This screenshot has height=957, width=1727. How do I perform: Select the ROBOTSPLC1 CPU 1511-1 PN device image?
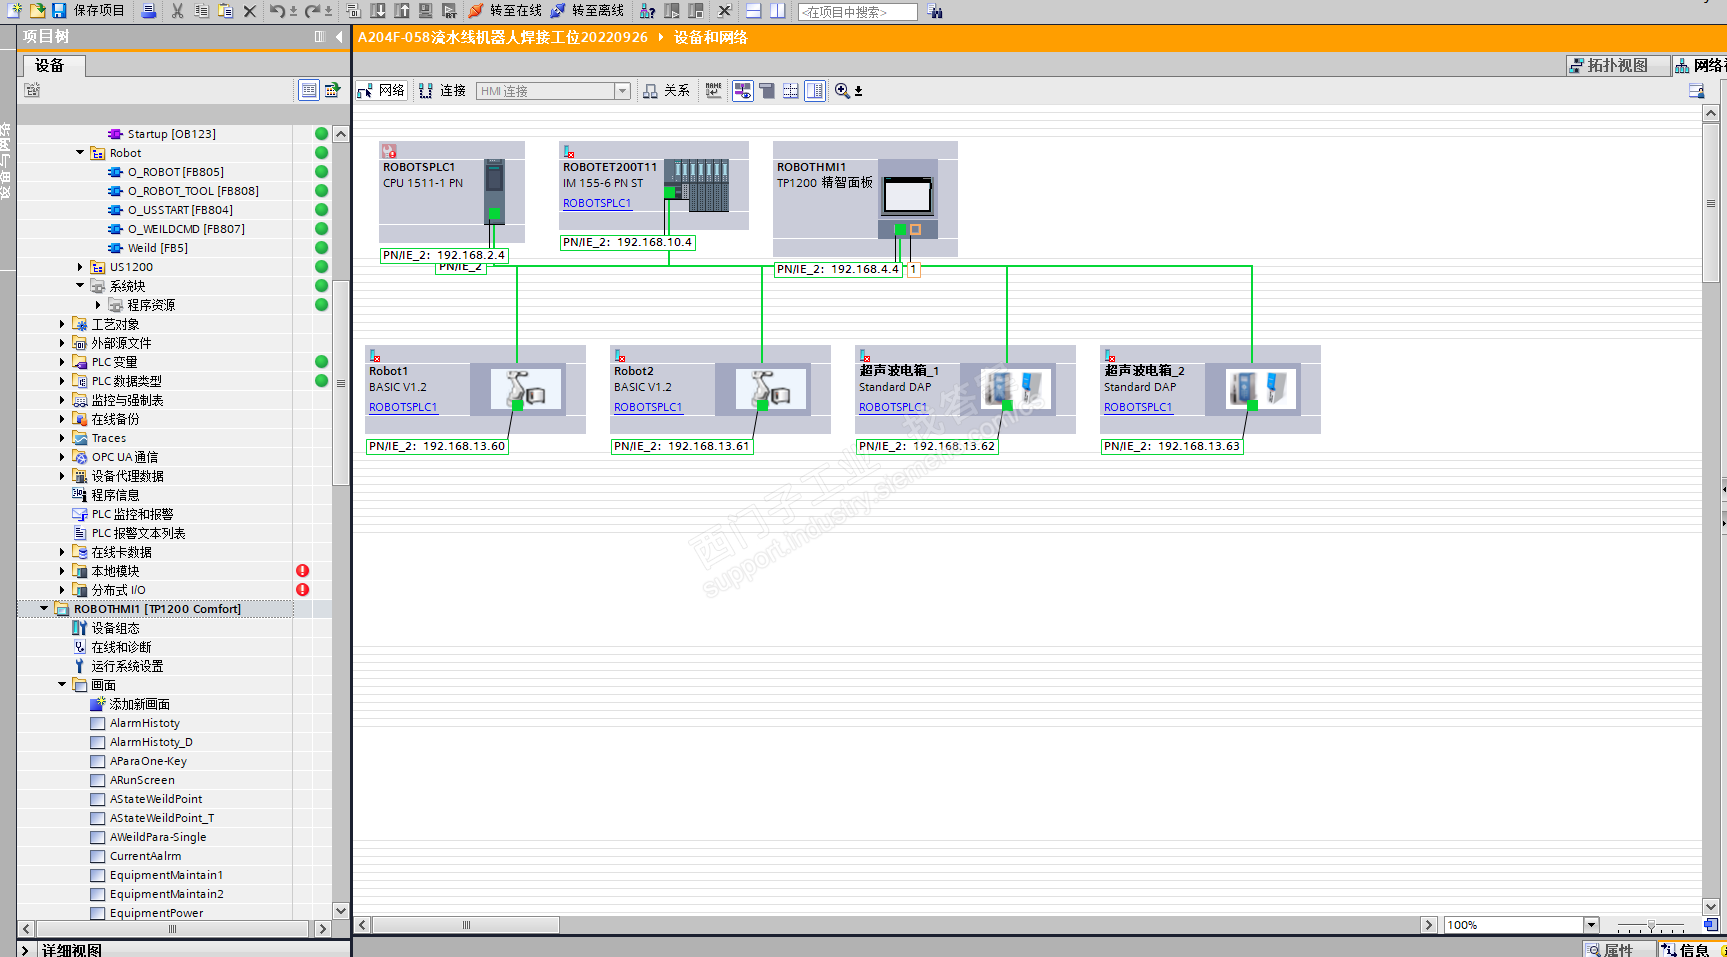coord(494,190)
